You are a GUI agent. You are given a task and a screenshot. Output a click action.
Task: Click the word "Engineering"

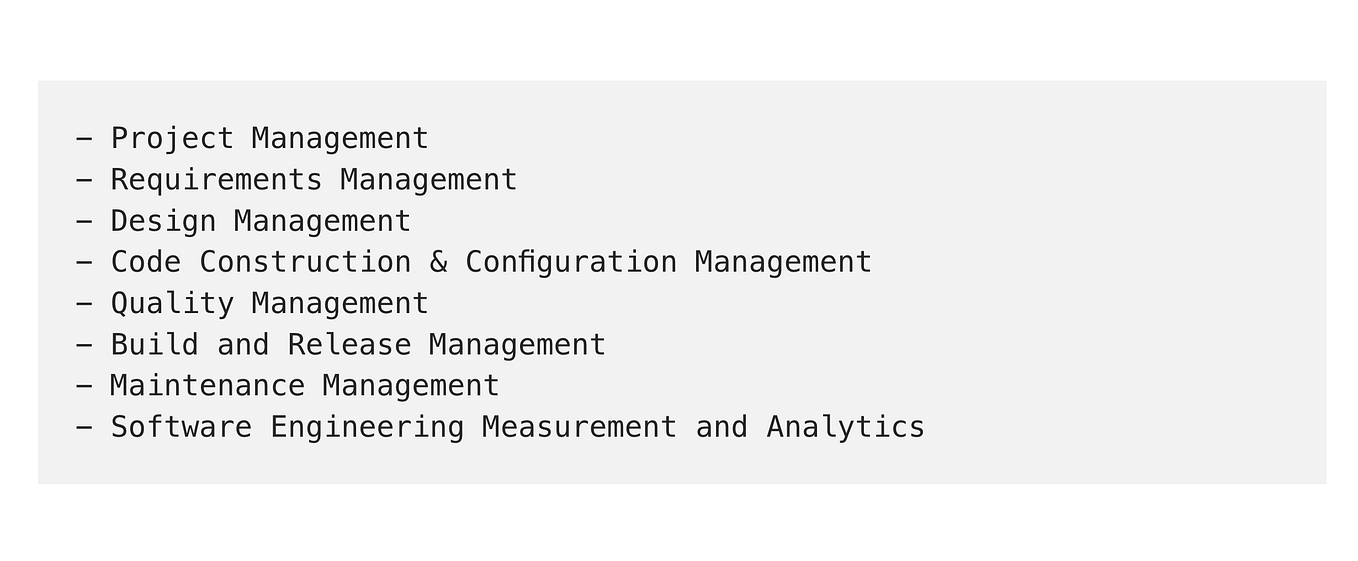[367, 428]
